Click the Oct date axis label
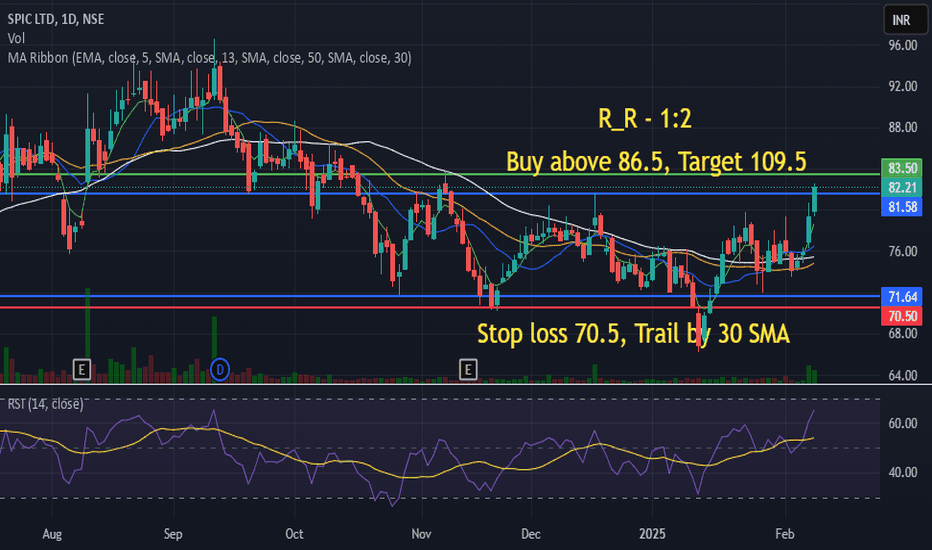Viewport: 932px width, 550px height. pos(294,534)
